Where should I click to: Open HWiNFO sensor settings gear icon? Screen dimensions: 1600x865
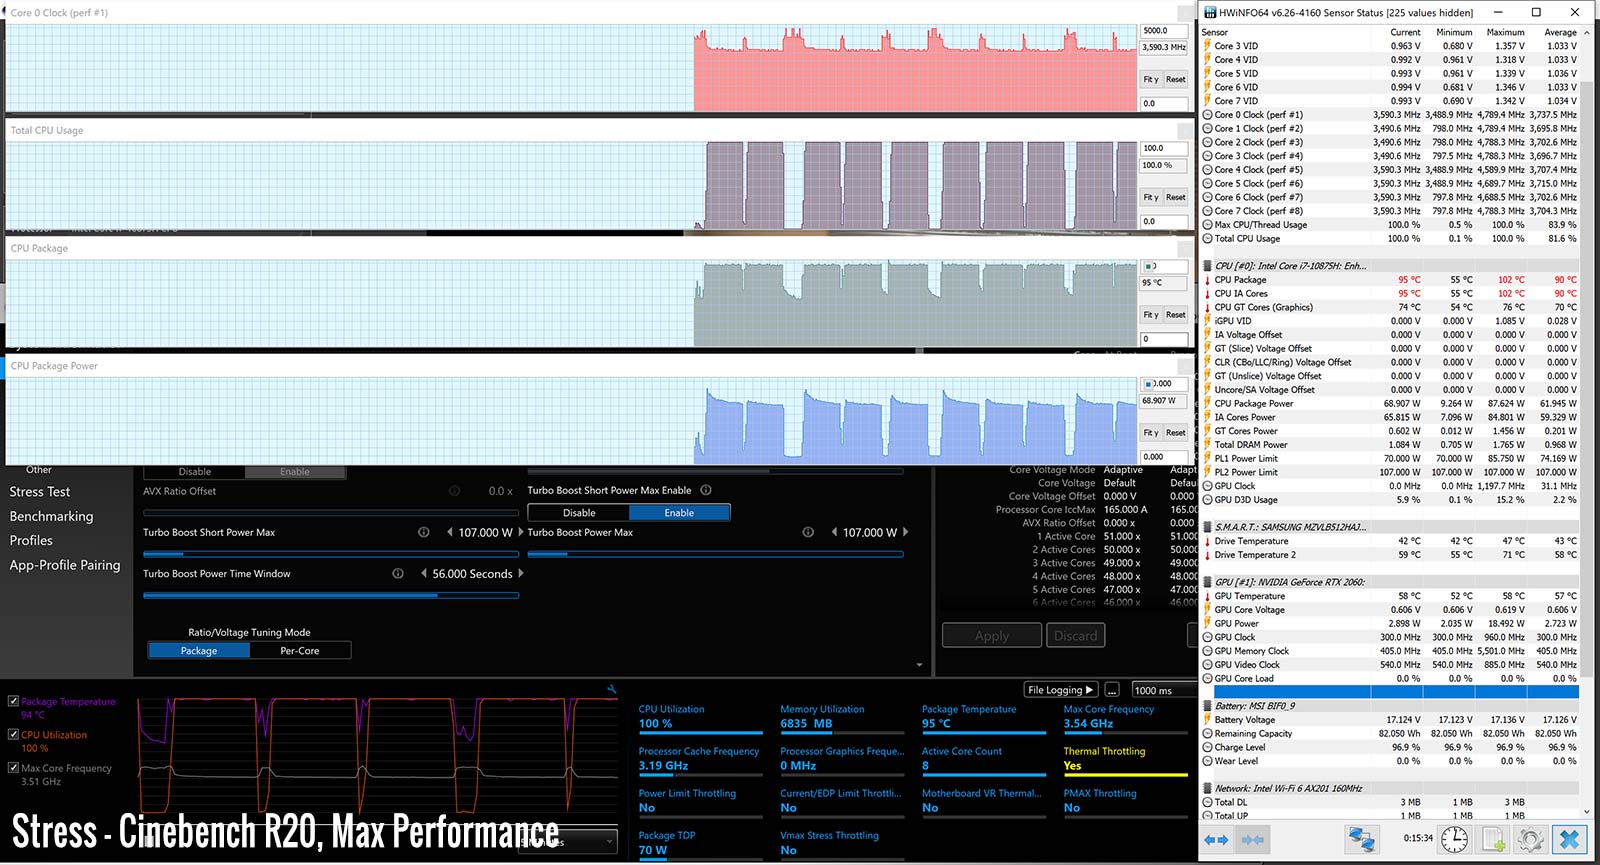pyautogui.click(x=1530, y=839)
